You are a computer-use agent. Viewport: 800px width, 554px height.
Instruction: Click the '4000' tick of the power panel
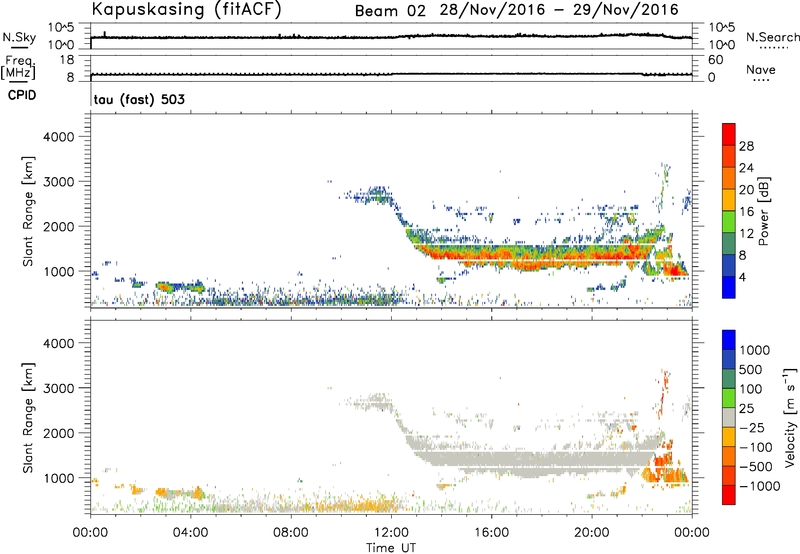(x=58, y=137)
